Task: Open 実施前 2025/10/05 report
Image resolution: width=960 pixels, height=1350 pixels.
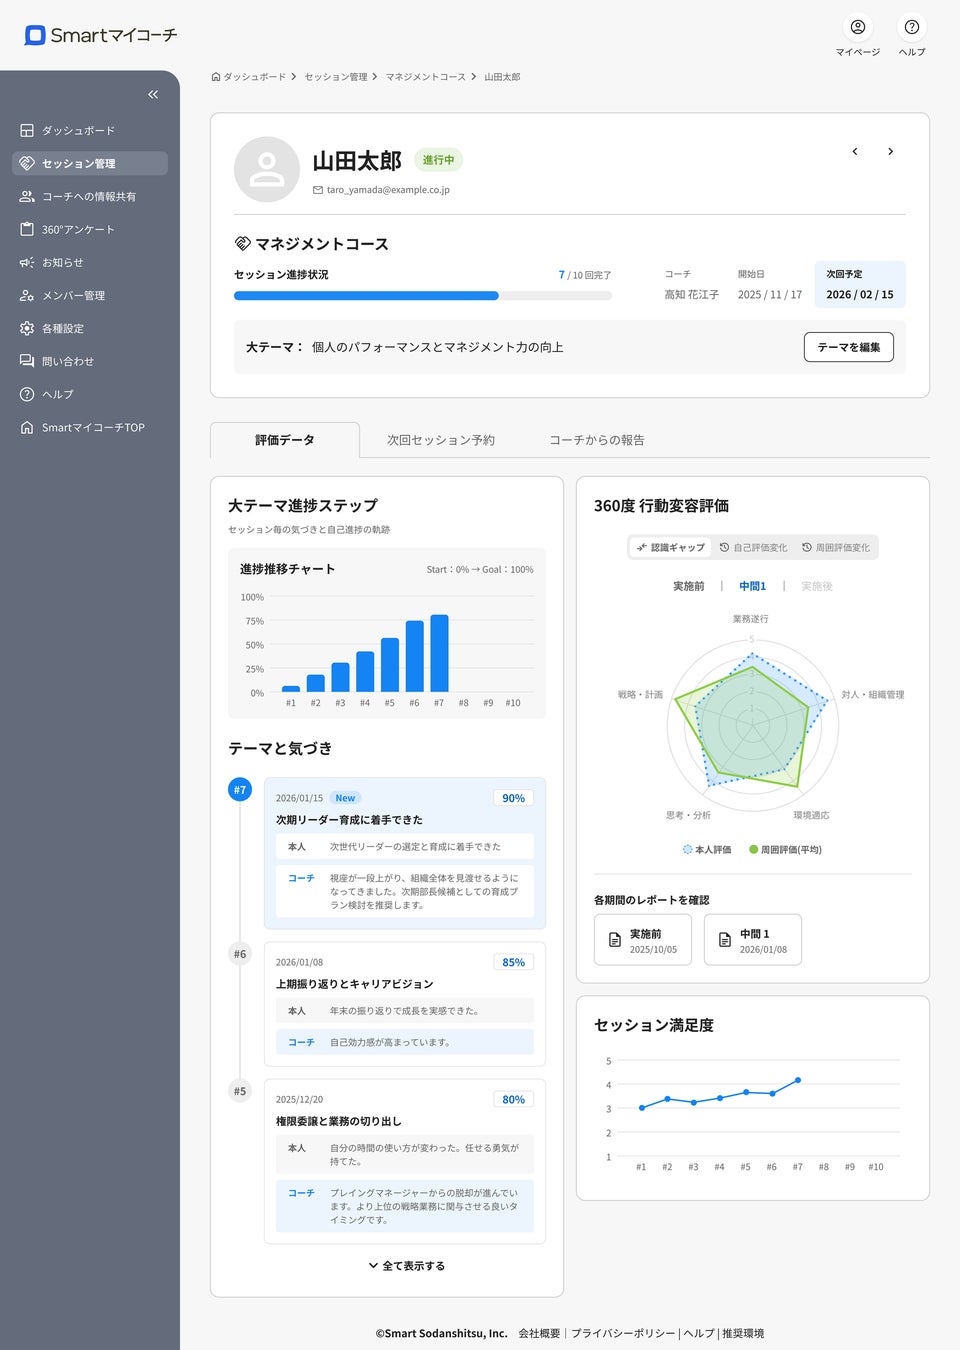Action: pyautogui.click(x=643, y=940)
